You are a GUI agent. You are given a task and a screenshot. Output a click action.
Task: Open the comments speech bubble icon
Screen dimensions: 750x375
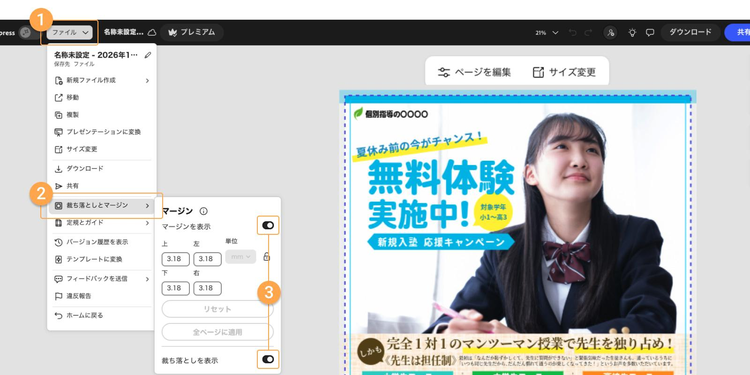(x=650, y=33)
